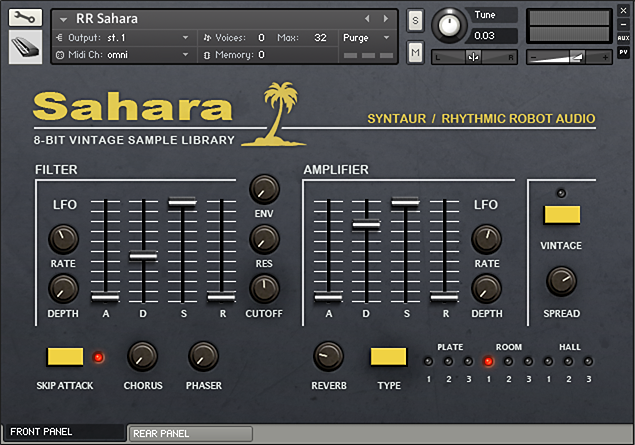The width and height of the screenshot is (635, 445).
Task: Click the Filter RES knob
Action: point(264,239)
